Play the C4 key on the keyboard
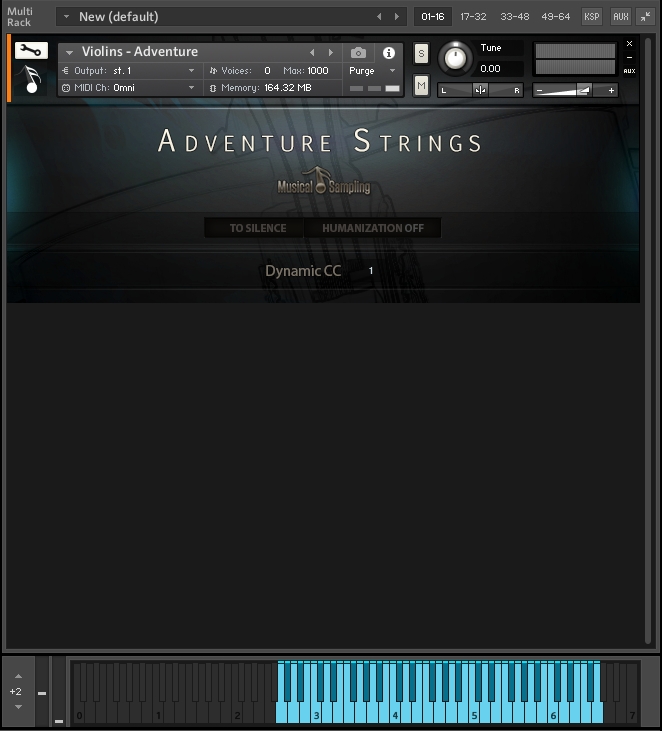The image size is (662, 731). pos(395,713)
